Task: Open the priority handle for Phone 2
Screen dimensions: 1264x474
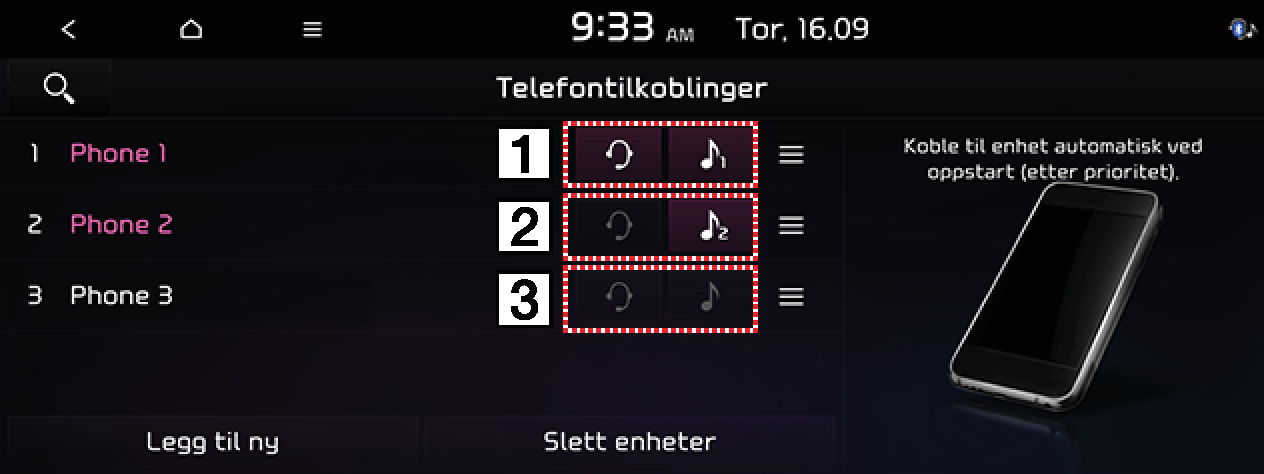Action: [791, 226]
